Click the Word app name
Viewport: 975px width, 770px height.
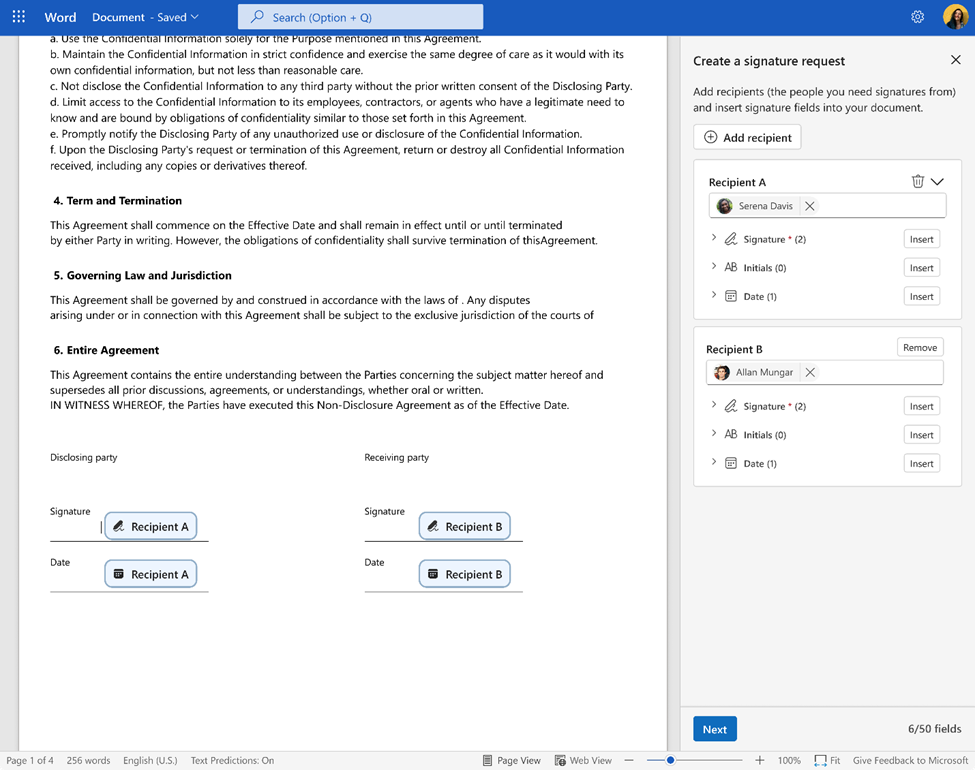[x=60, y=17]
